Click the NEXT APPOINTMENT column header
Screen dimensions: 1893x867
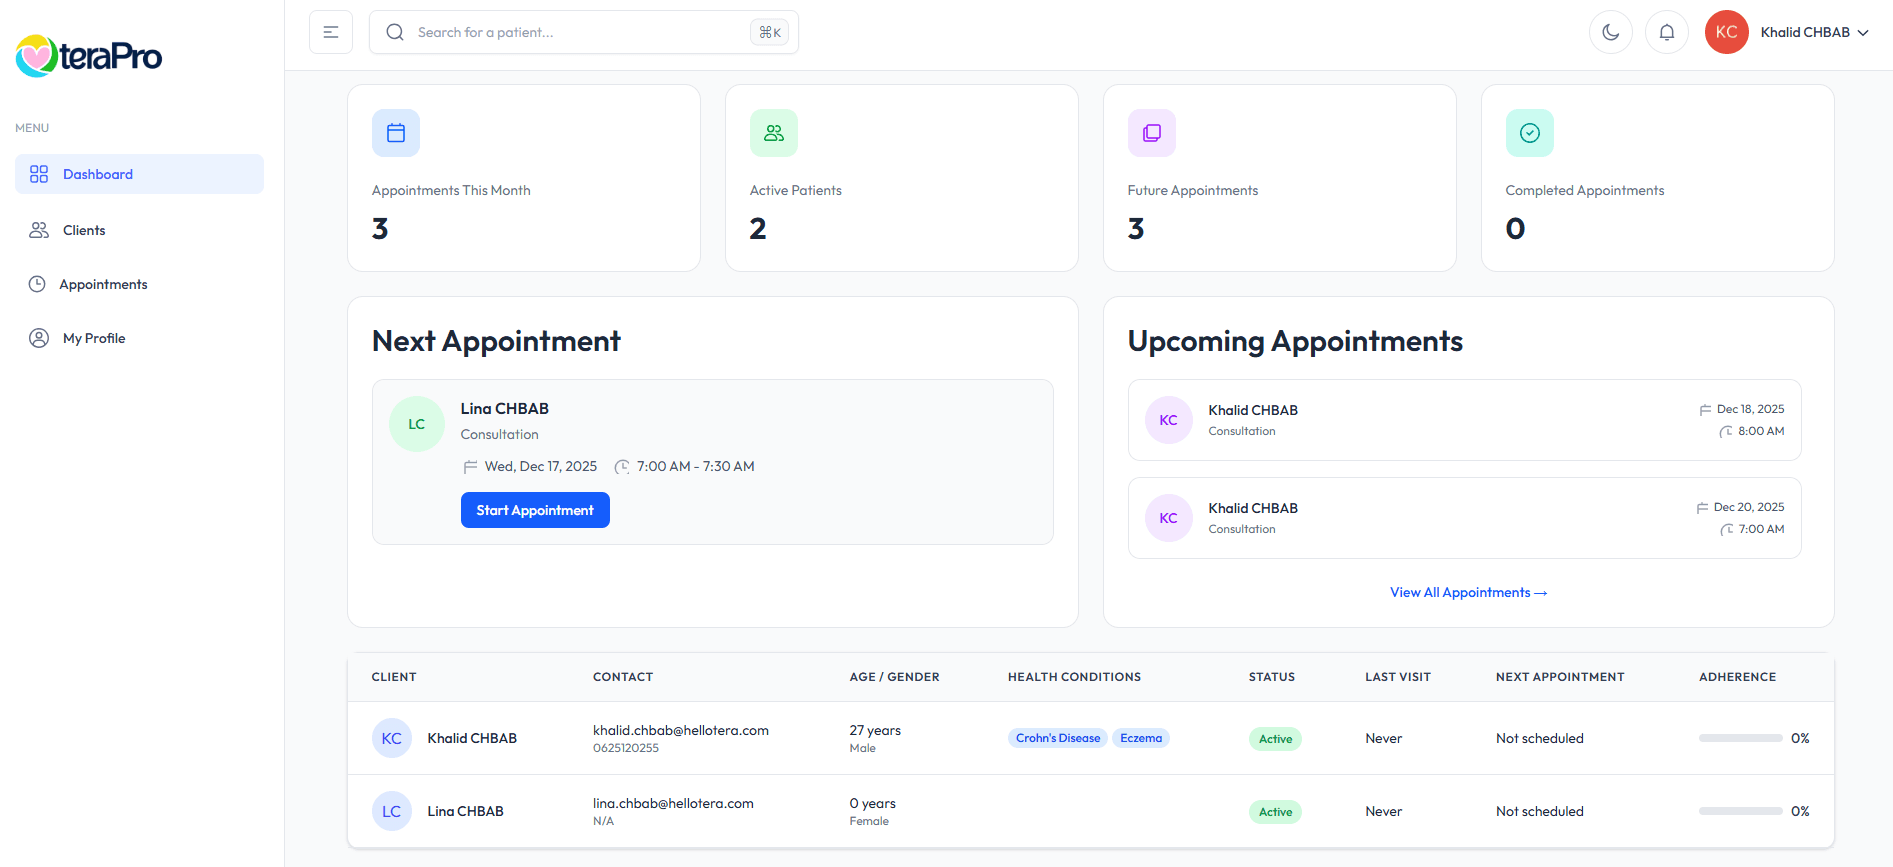coord(1560,677)
